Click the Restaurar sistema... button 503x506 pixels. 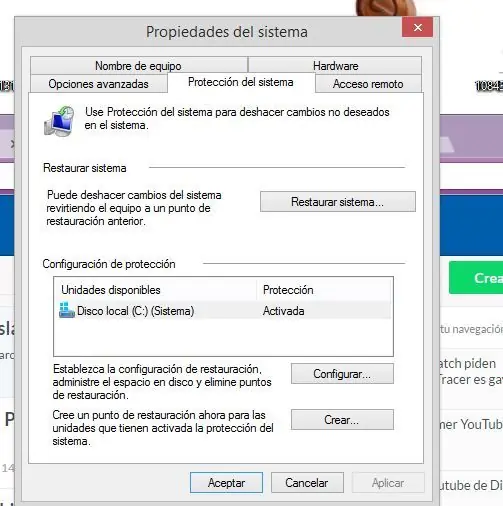[x=338, y=202]
